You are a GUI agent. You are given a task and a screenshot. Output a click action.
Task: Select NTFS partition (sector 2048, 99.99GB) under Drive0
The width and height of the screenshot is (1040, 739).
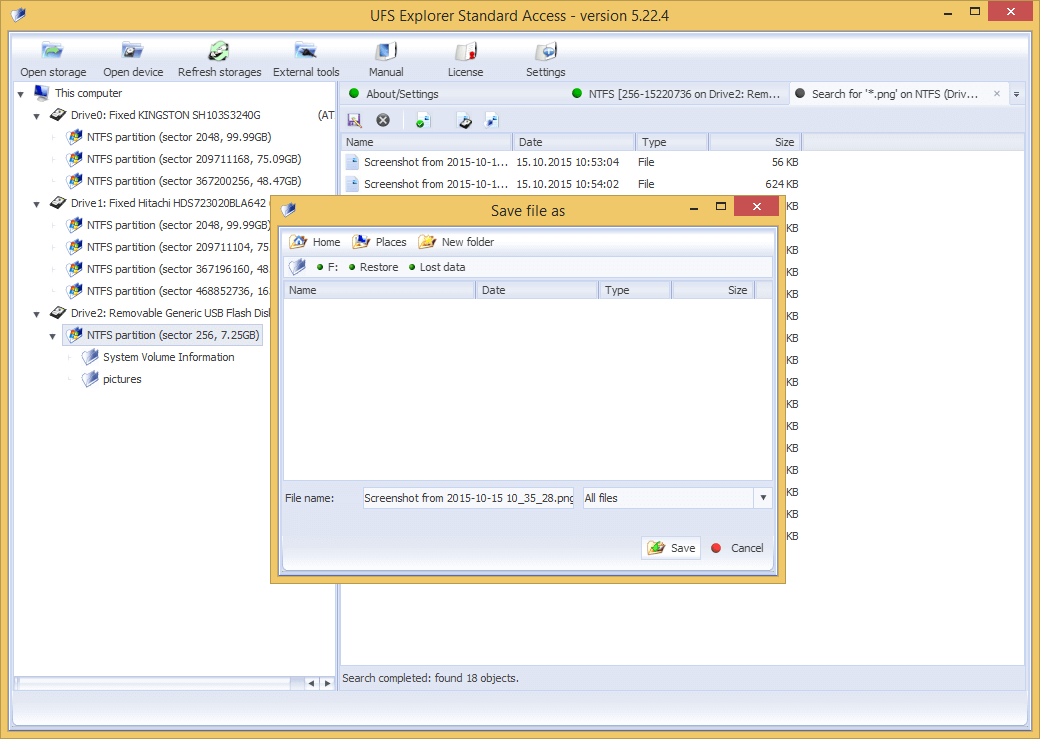(179, 137)
